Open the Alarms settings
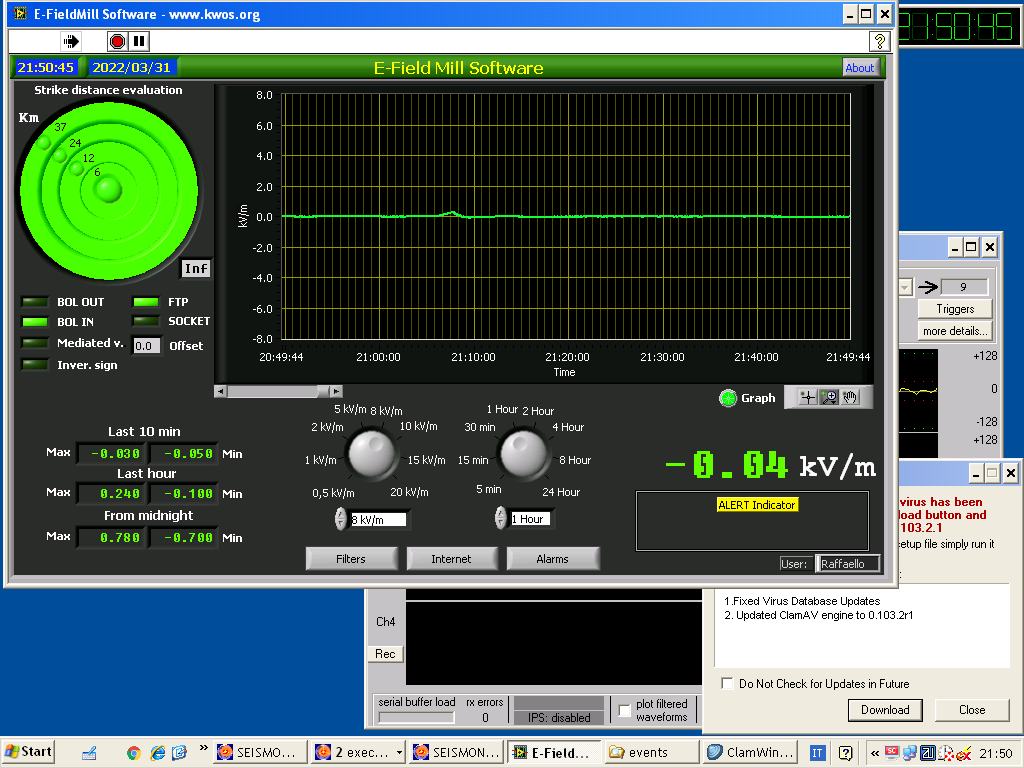 coord(552,559)
